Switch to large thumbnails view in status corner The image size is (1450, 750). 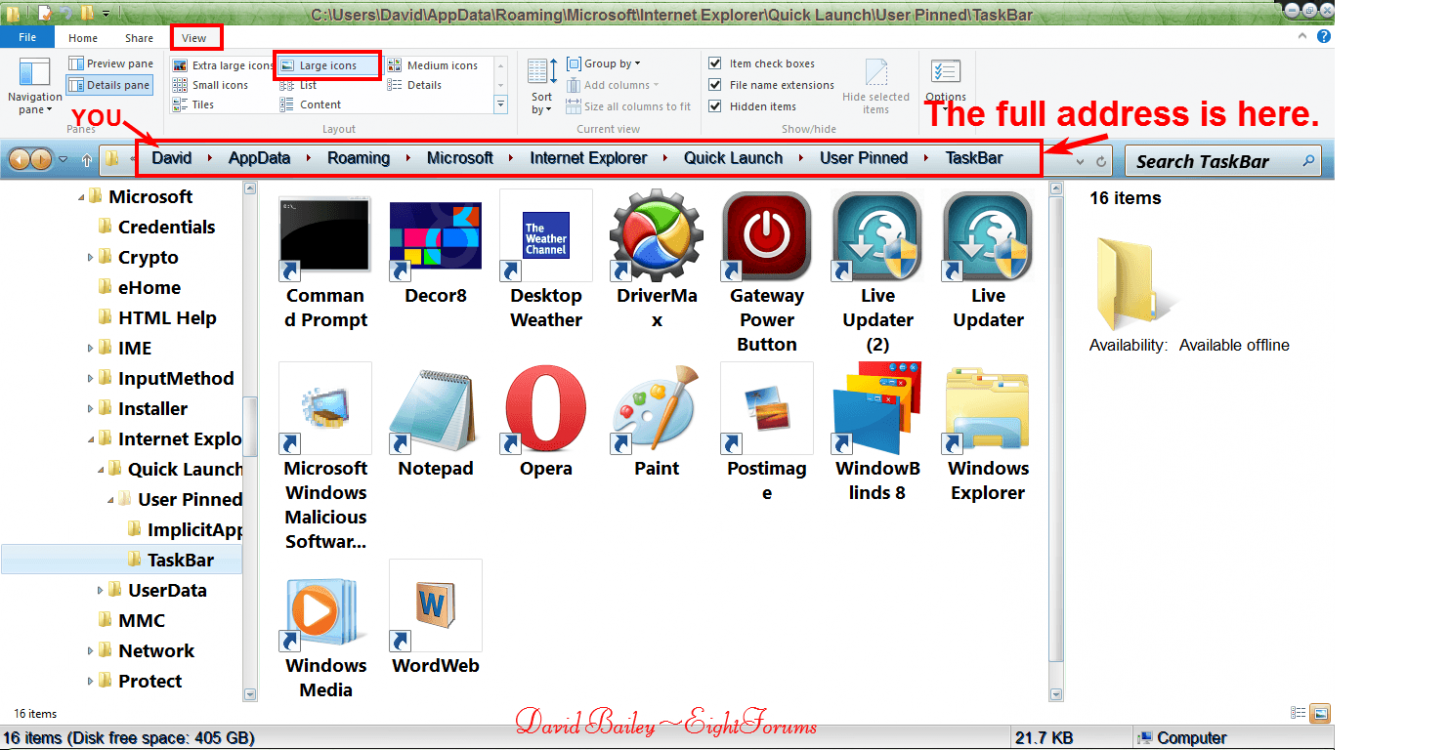coord(1320,713)
